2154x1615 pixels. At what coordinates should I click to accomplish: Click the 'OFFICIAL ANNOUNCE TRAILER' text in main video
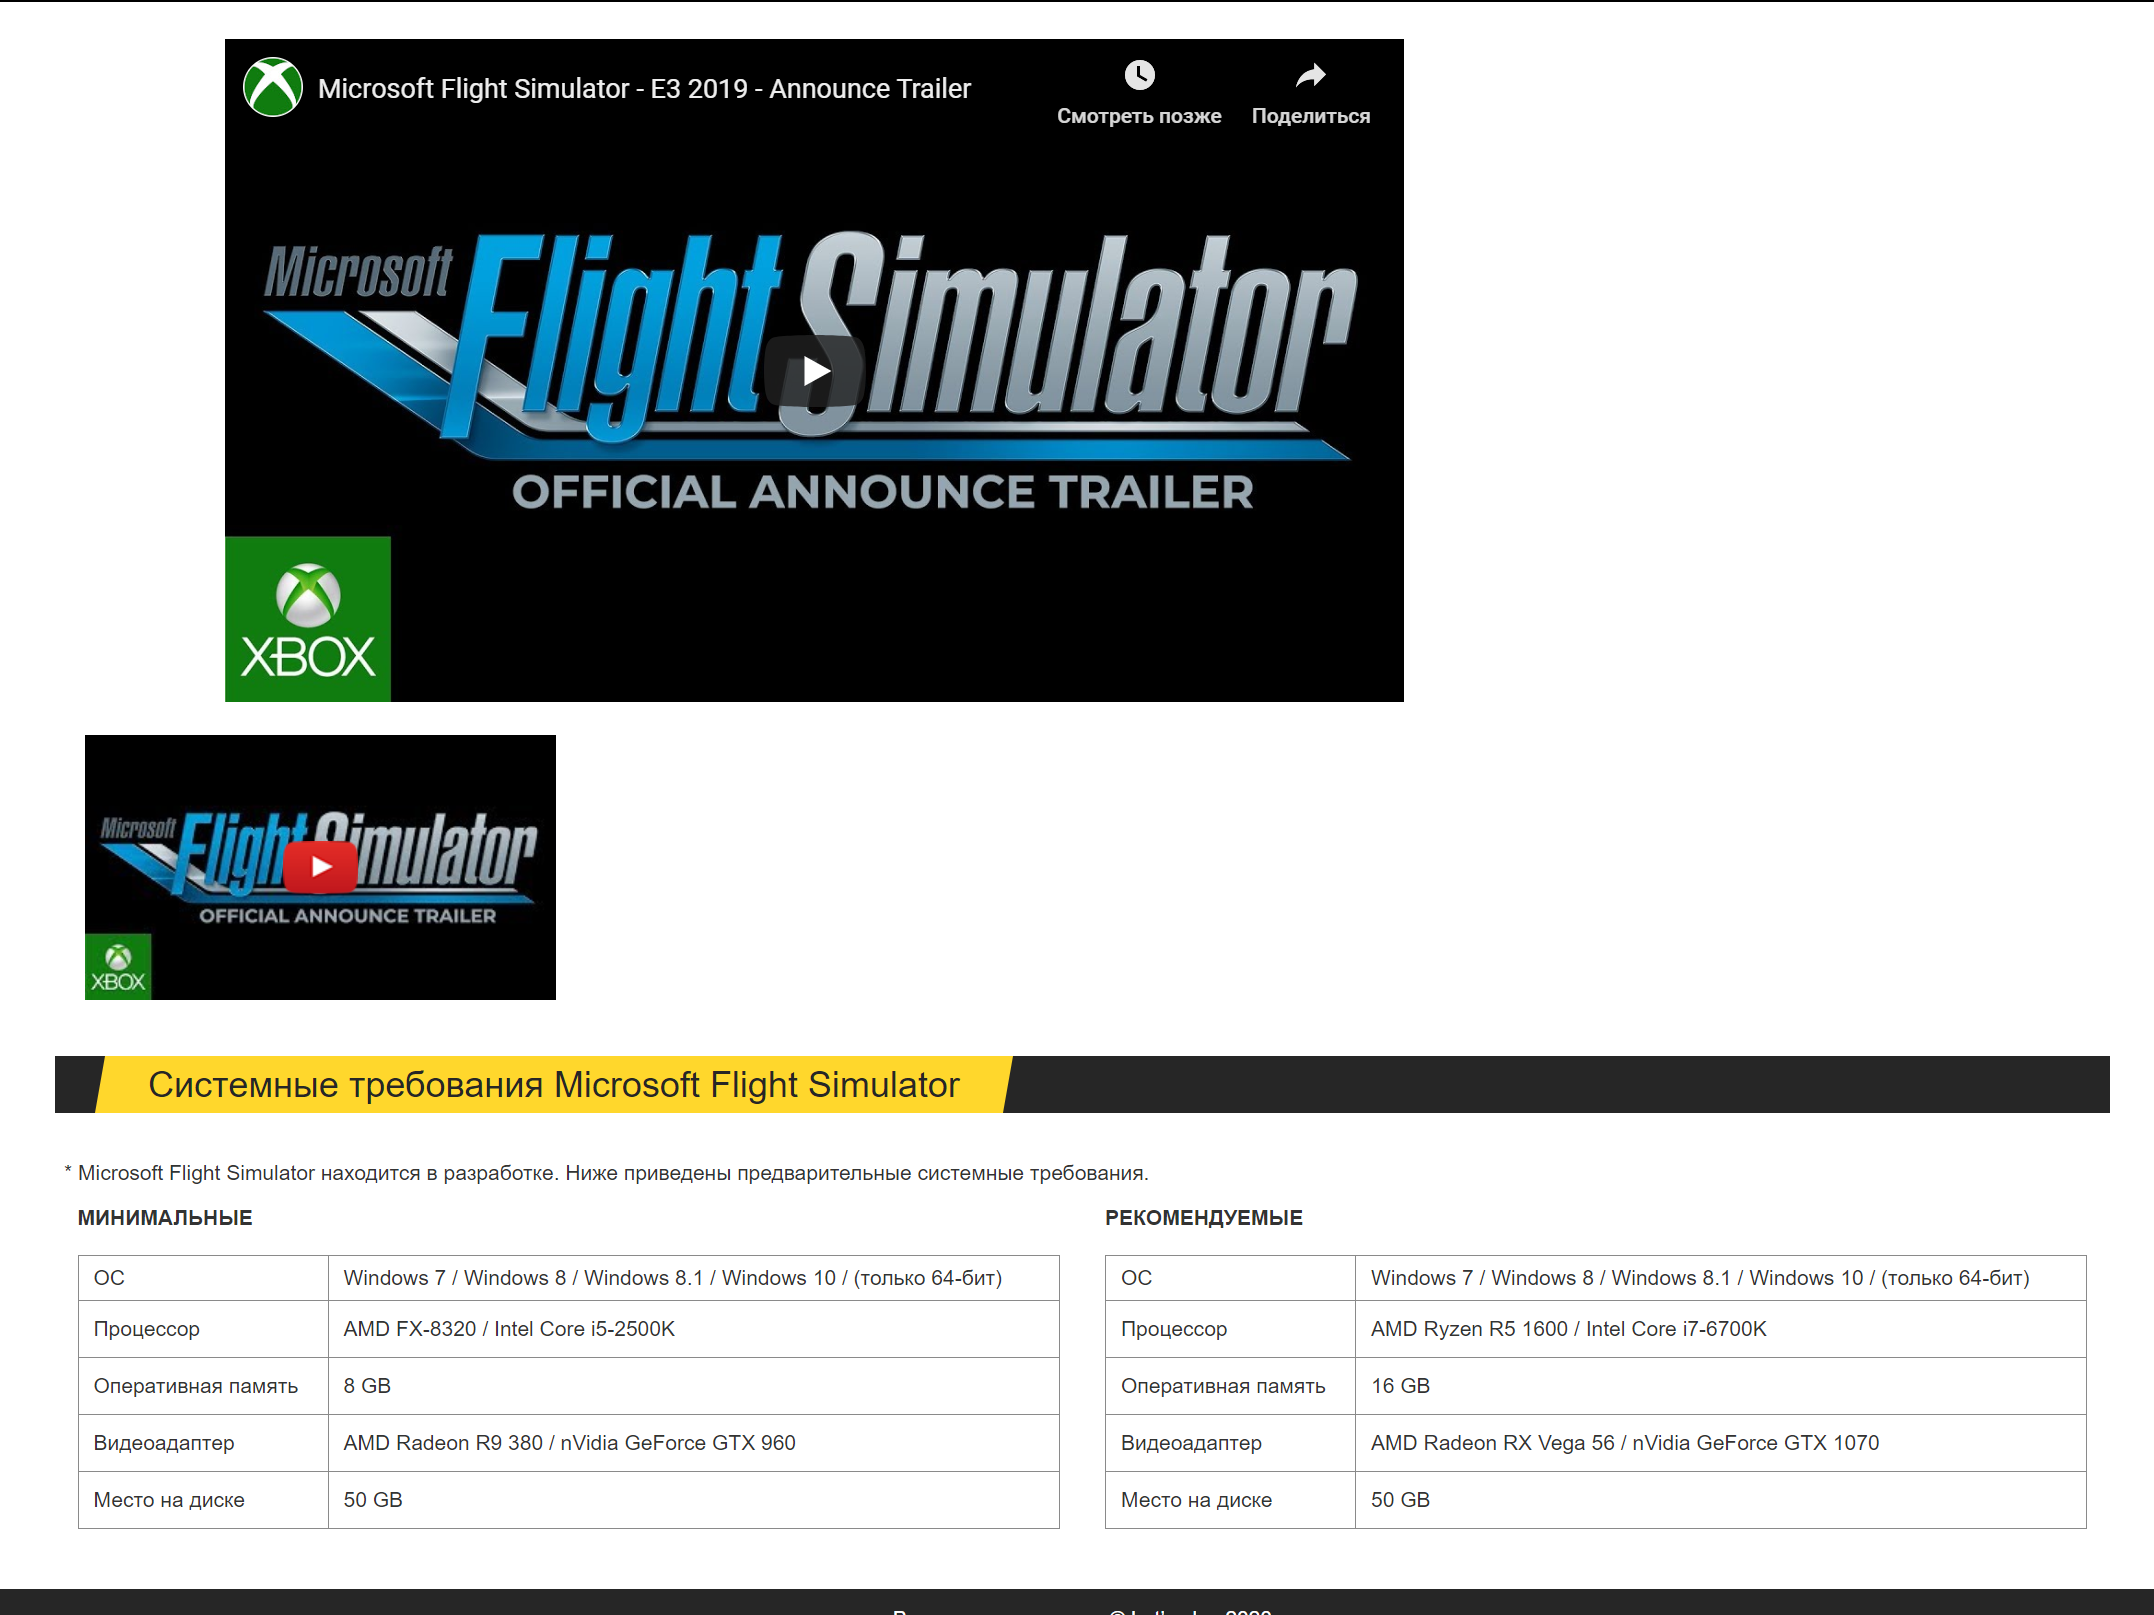(x=882, y=492)
